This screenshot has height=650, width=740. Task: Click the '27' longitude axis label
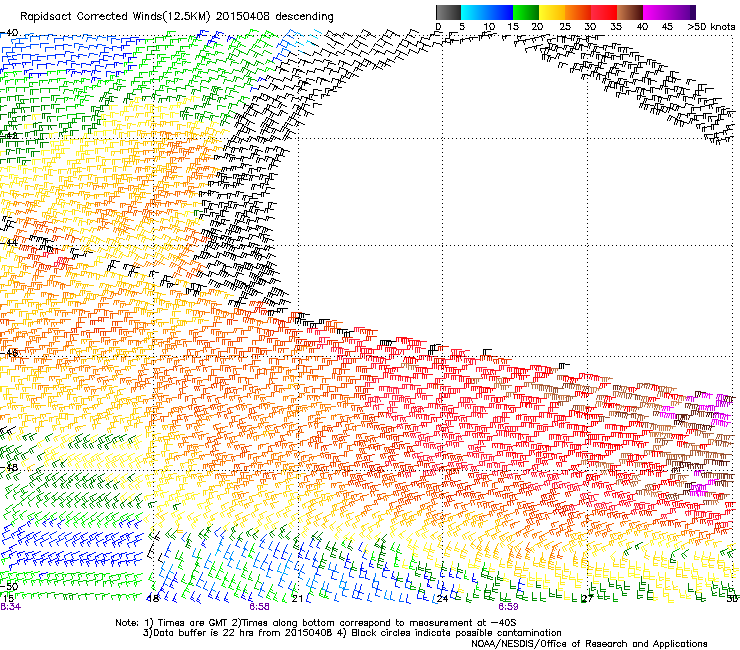tap(587, 599)
